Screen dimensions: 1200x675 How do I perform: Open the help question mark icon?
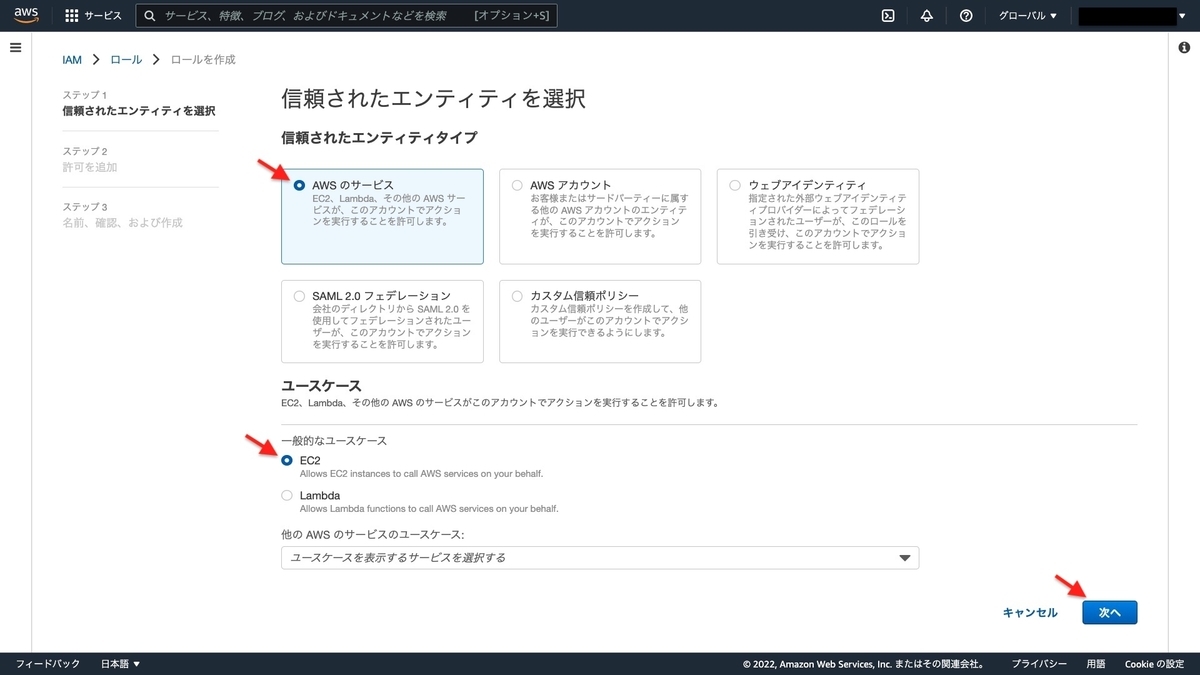point(966,16)
